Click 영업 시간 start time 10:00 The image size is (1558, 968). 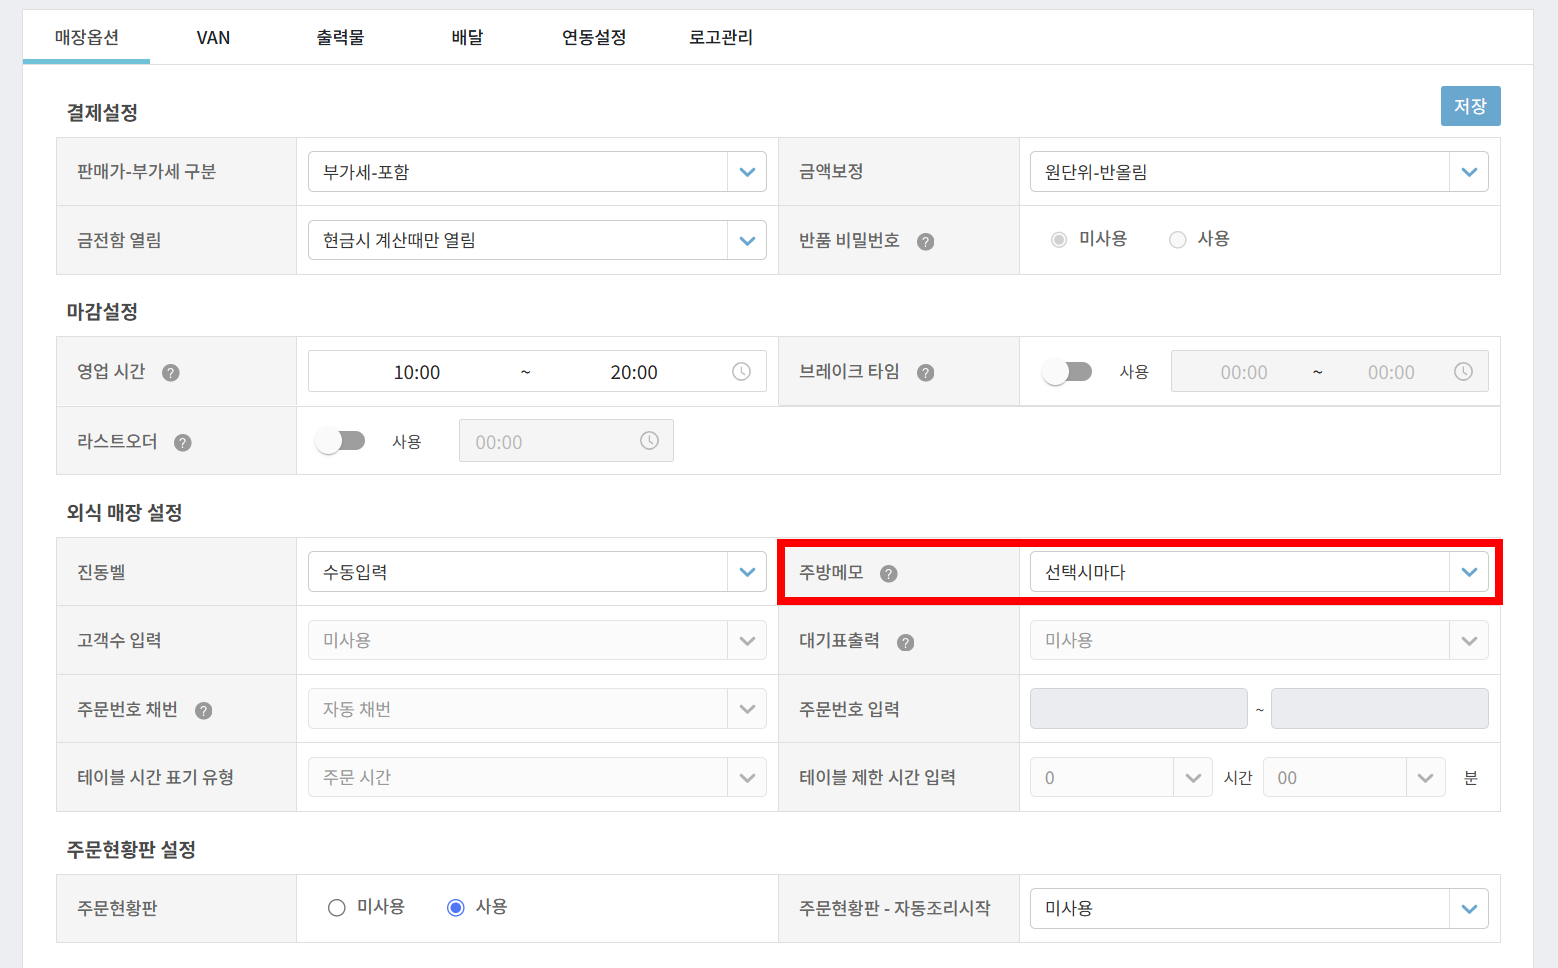tap(417, 372)
